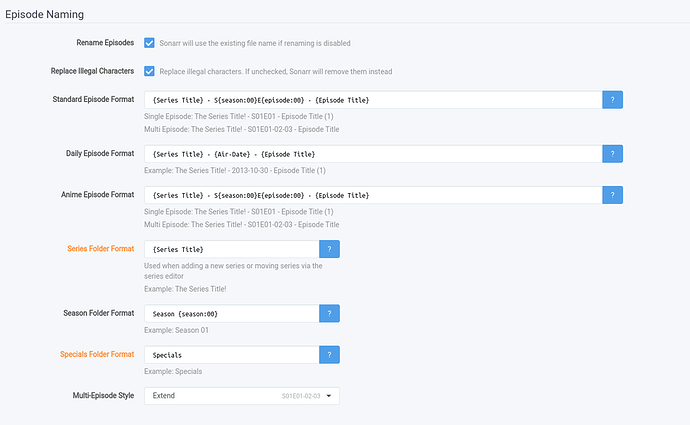Click the Series Folder Format input field

[x=231, y=249]
